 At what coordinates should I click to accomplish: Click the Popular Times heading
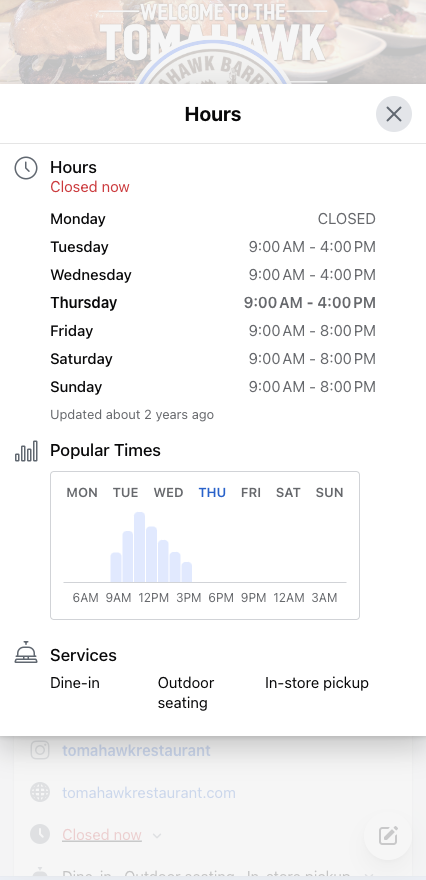pyautogui.click(x=106, y=450)
